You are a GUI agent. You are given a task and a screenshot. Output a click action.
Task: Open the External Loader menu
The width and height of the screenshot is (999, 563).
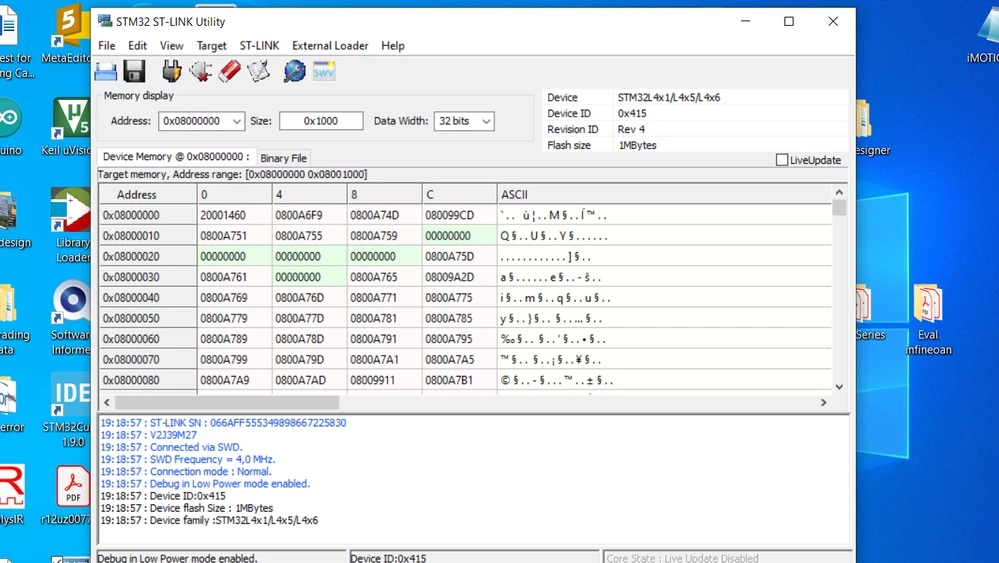pyautogui.click(x=330, y=46)
